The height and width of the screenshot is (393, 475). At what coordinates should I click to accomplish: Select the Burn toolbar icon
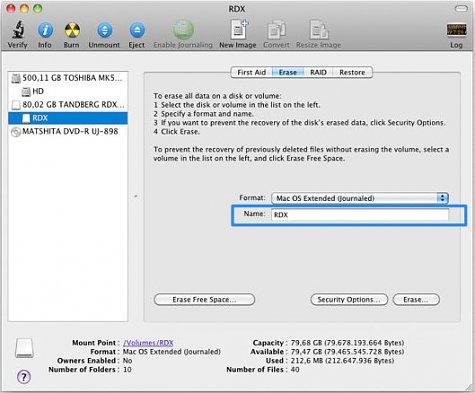(72, 30)
